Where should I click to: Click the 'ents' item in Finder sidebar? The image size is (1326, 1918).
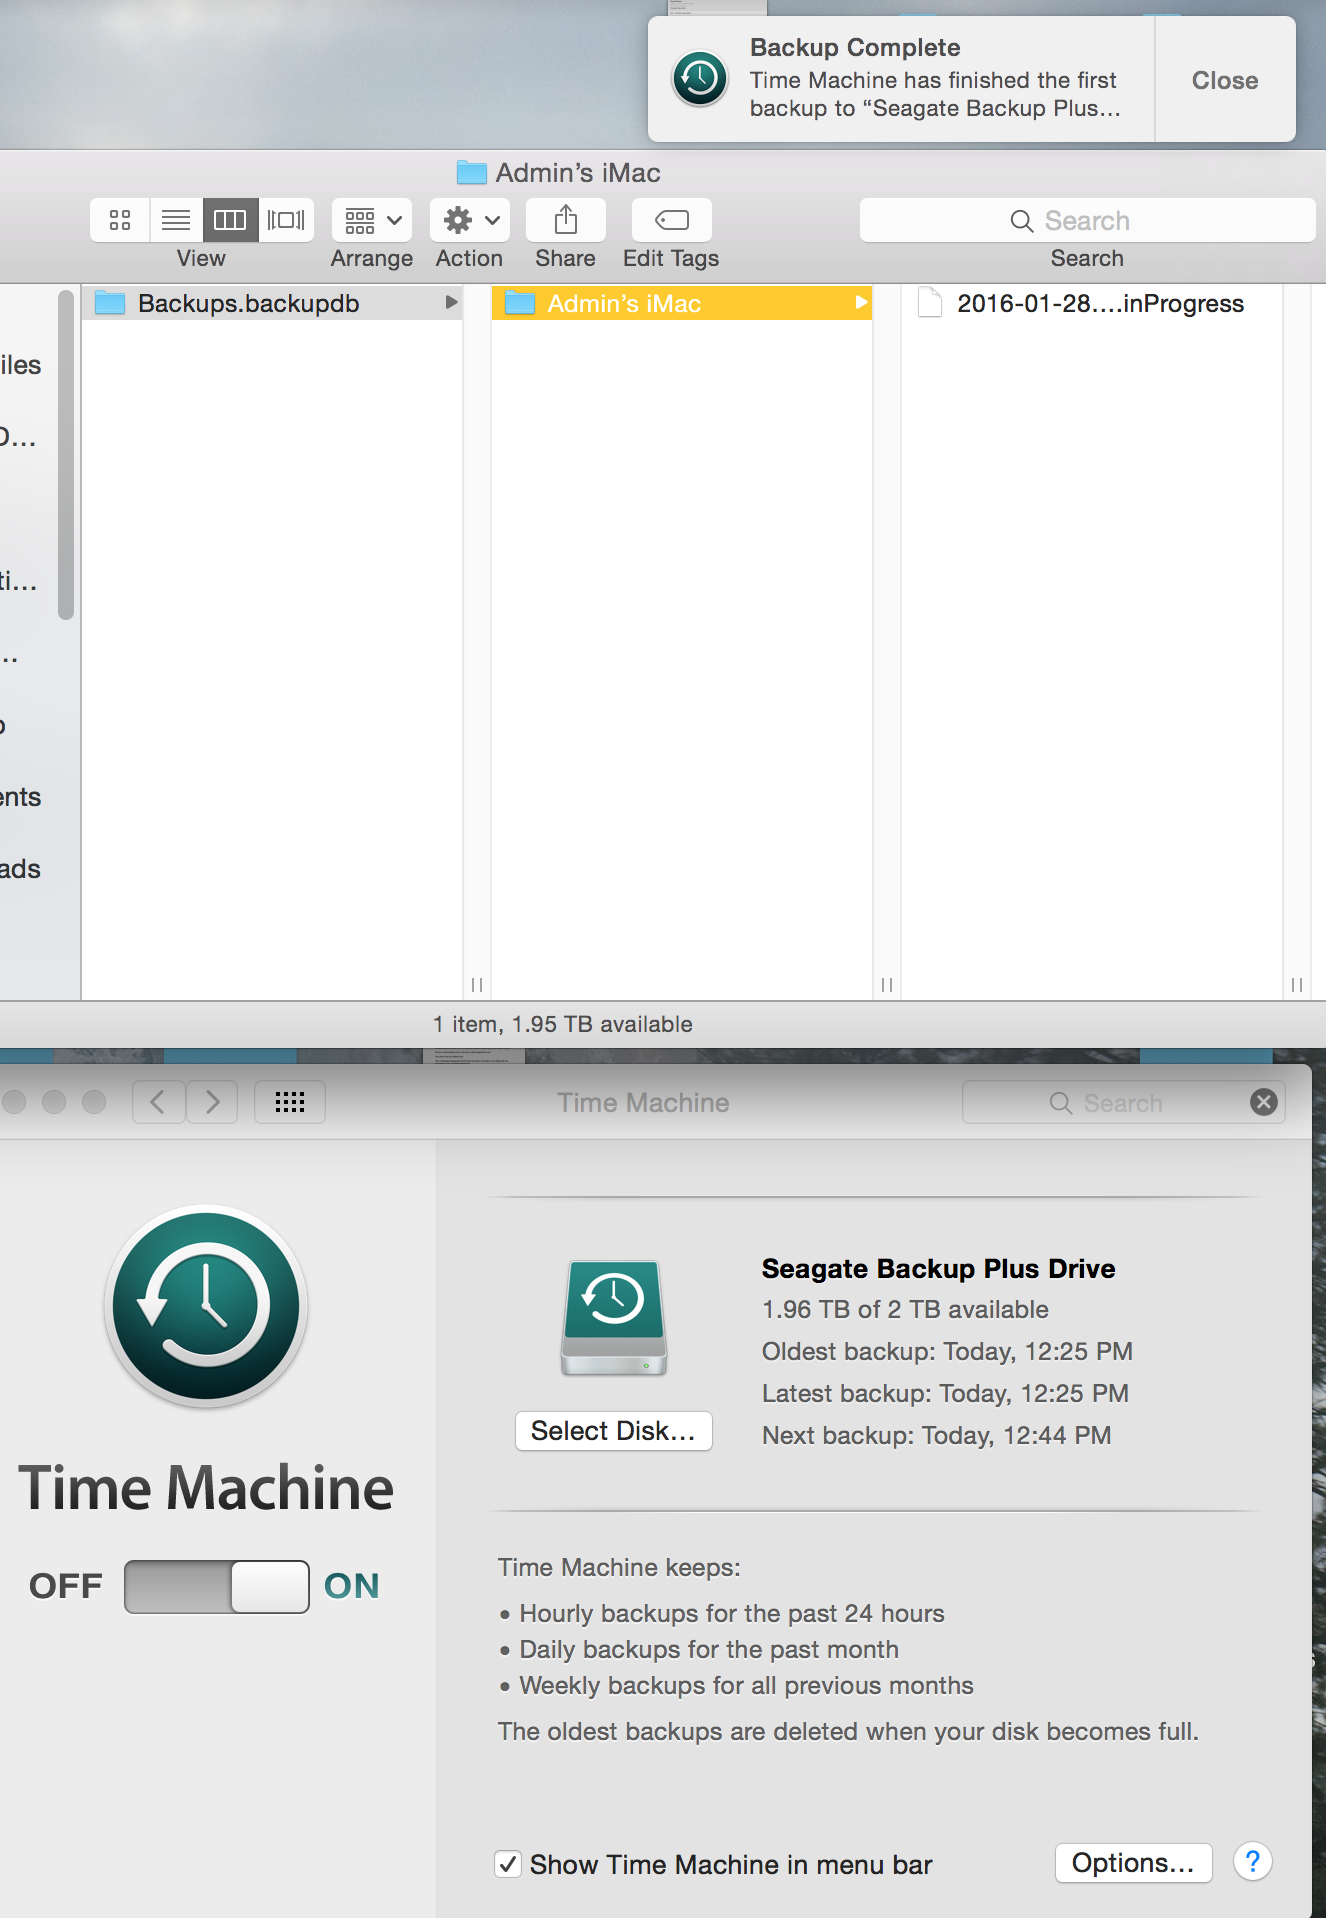click(x=21, y=797)
